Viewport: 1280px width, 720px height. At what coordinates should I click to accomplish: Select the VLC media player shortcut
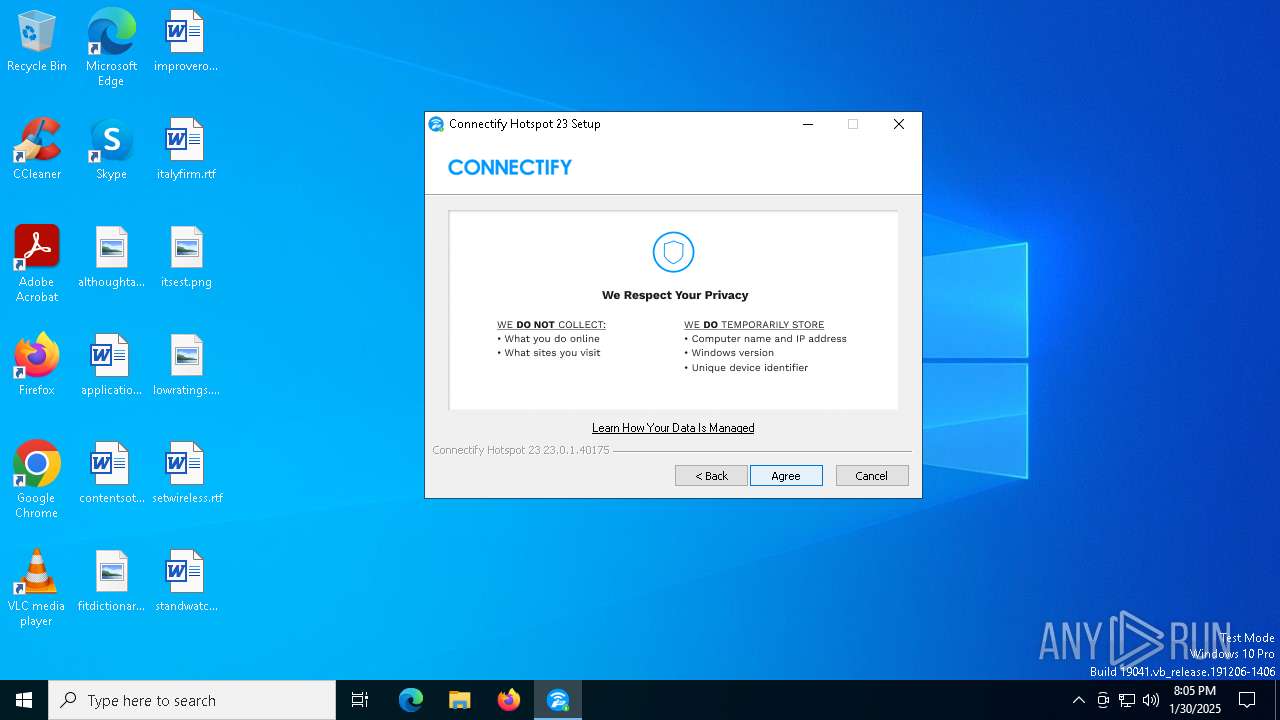click(x=37, y=588)
